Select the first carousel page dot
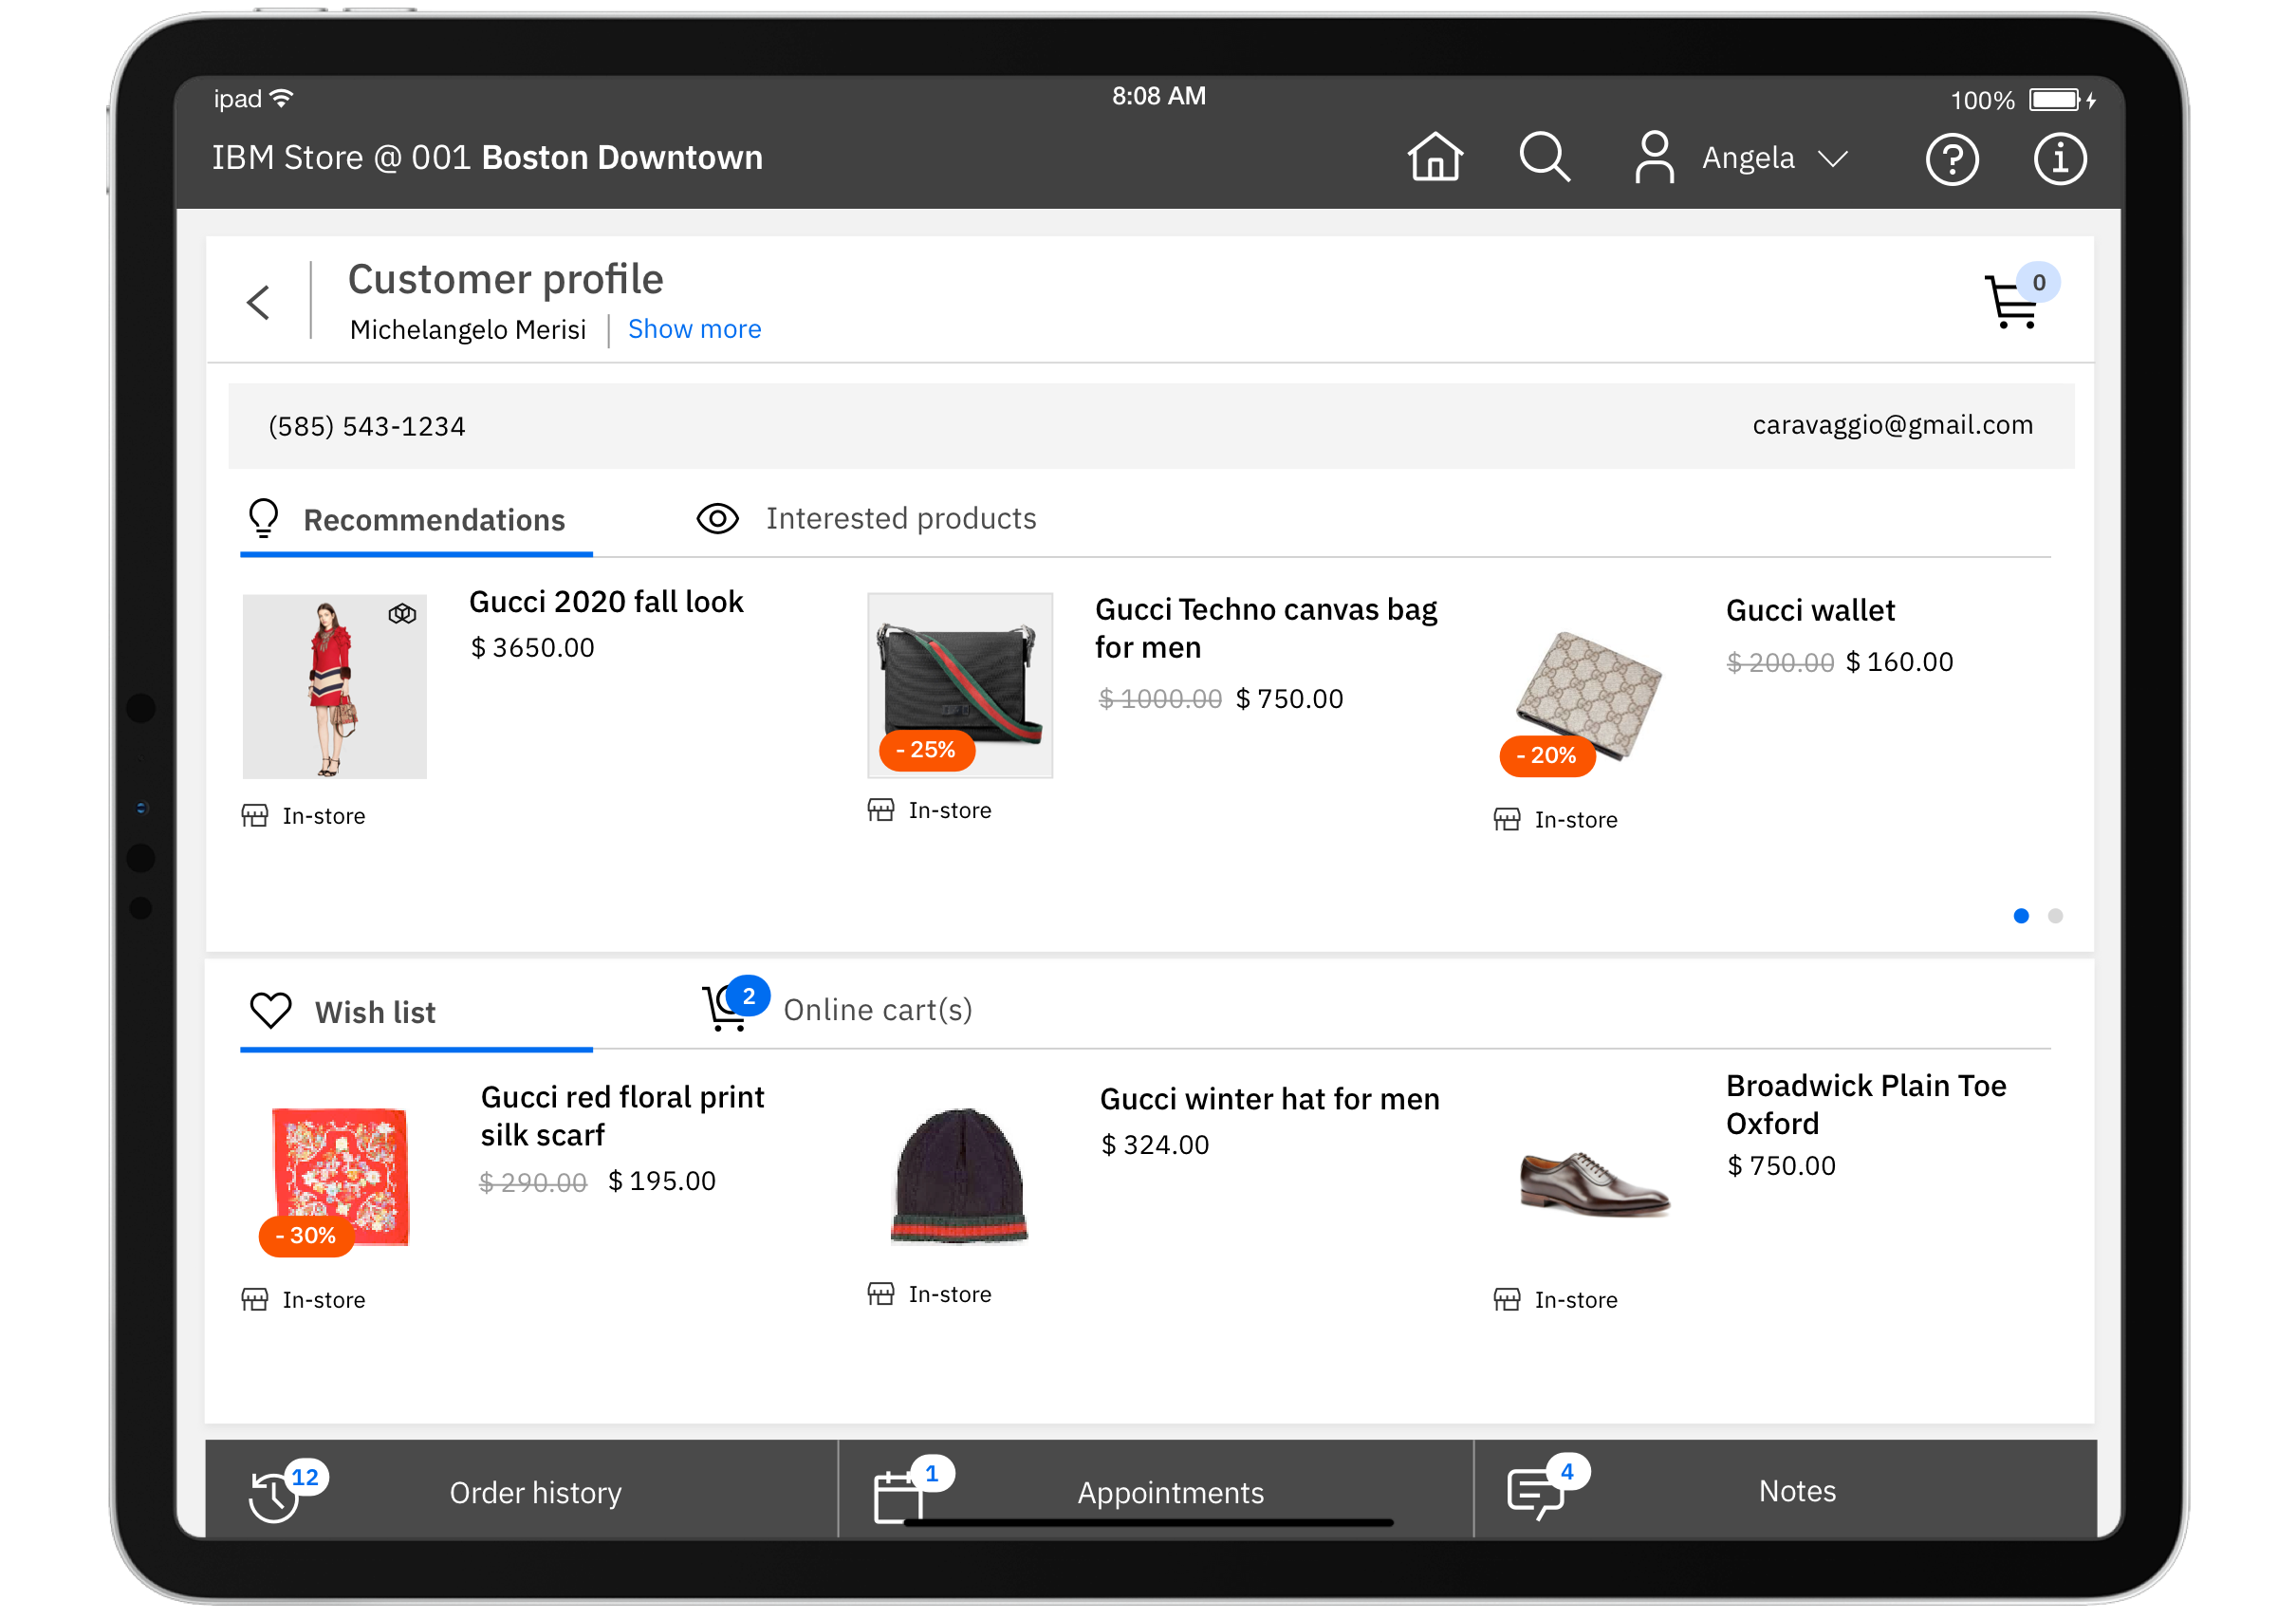 (x=2020, y=916)
